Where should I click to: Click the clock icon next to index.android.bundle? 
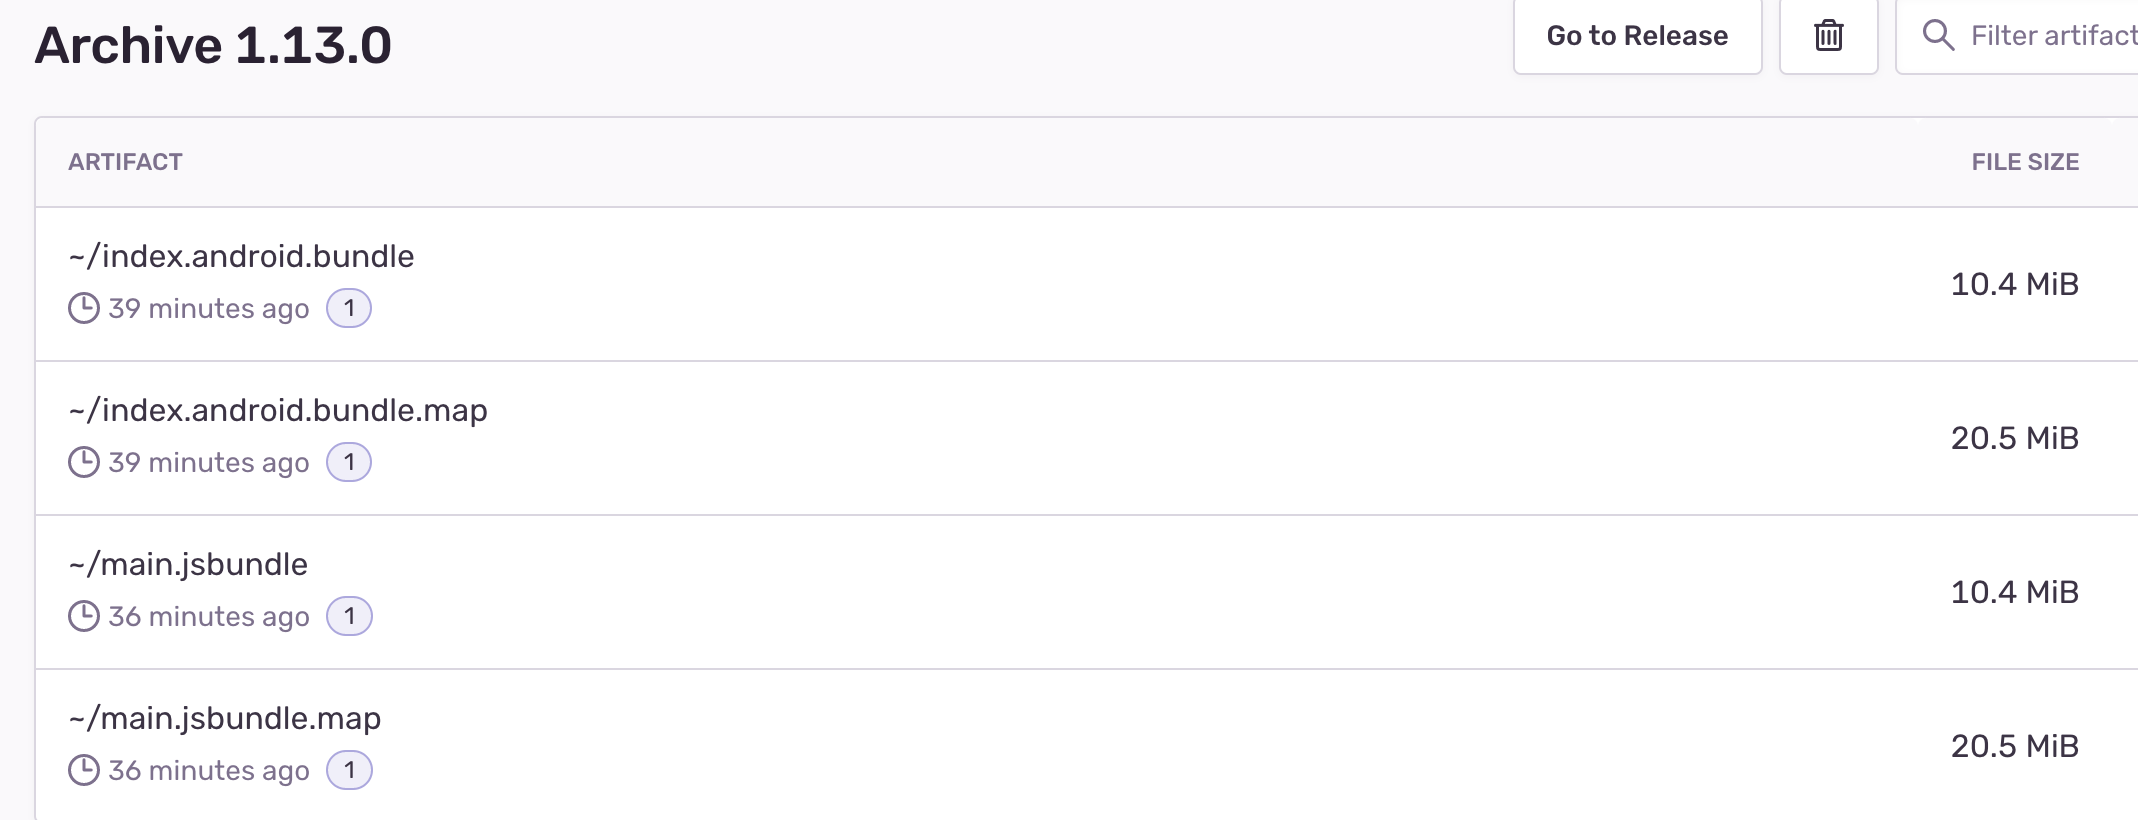point(85,308)
